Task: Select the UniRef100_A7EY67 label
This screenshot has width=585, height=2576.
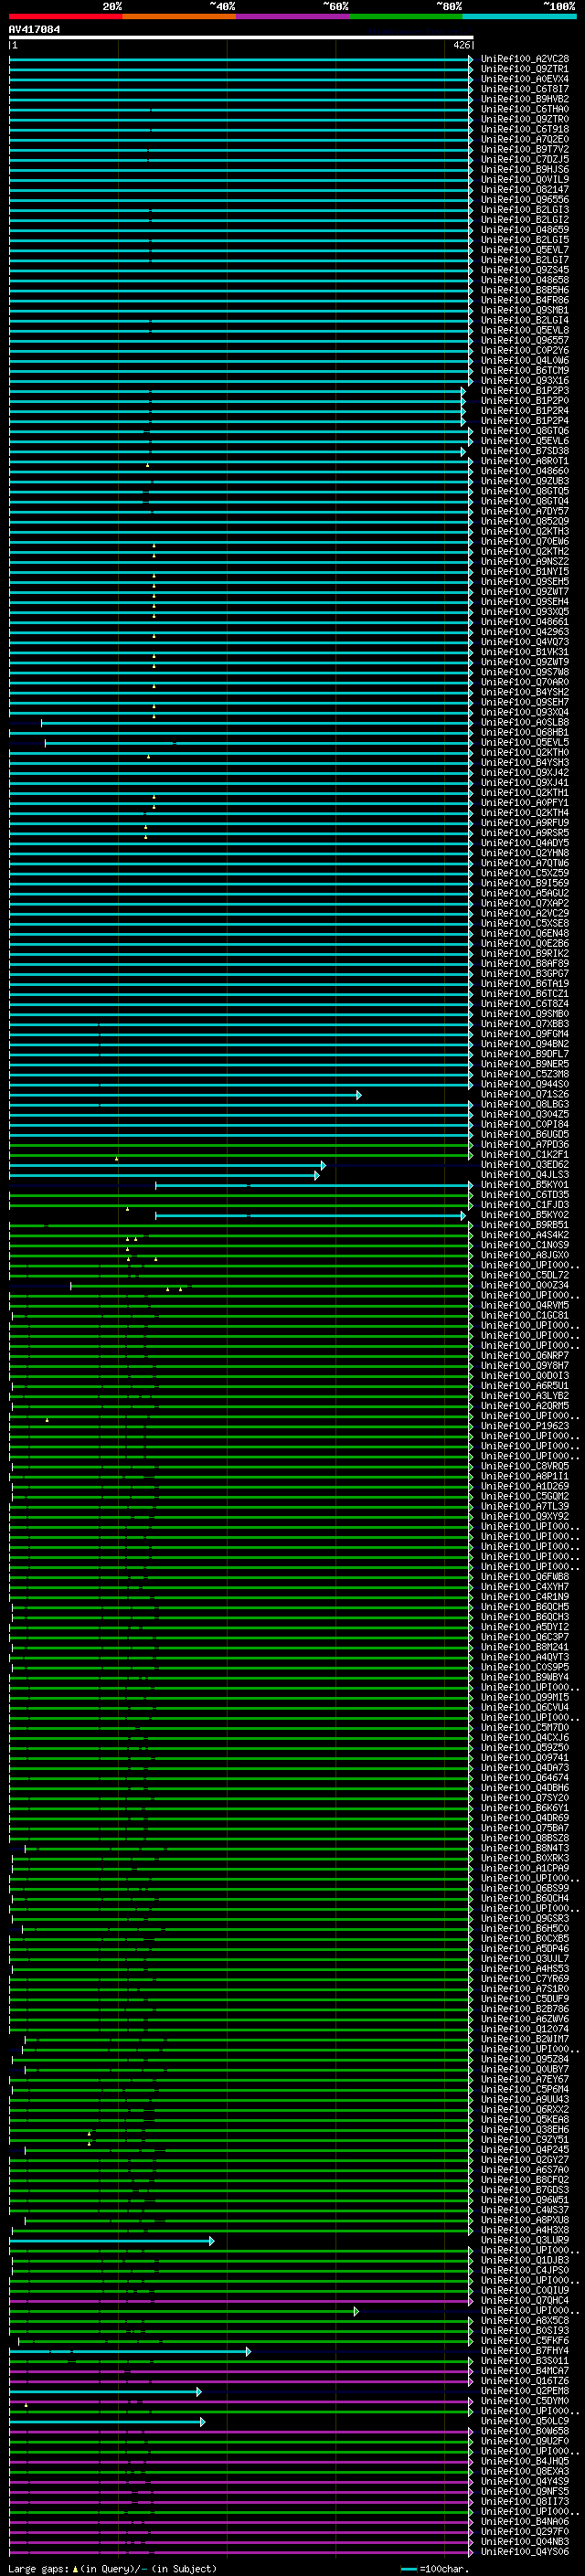Action: (524, 2081)
